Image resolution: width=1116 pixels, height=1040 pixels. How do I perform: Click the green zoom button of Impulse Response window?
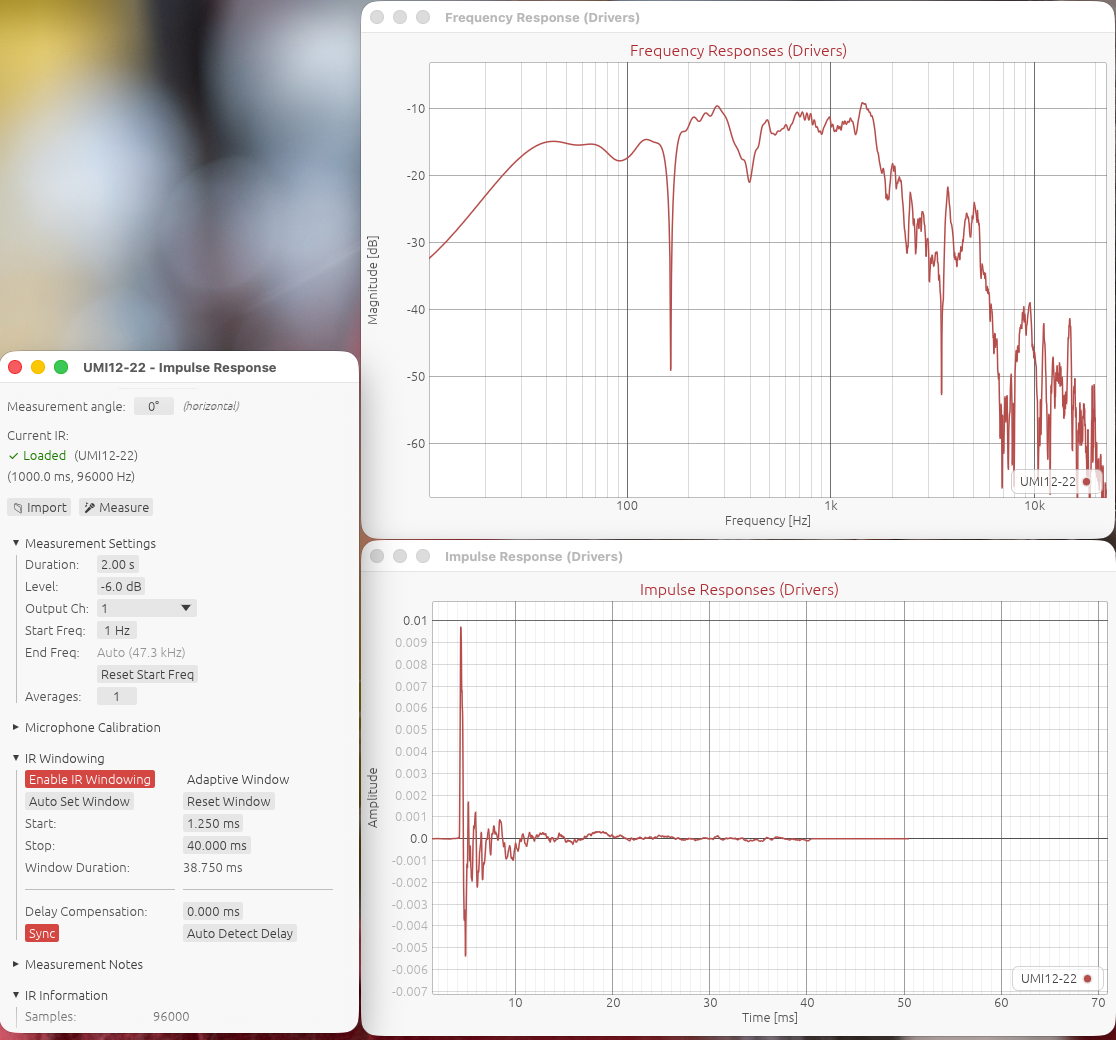tap(61, 367)
